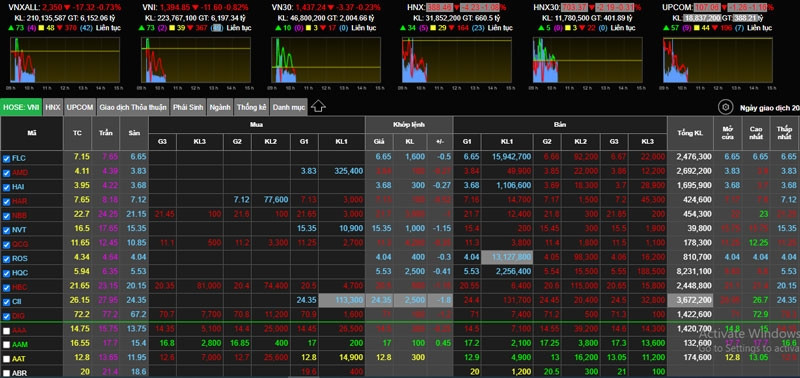The width and height of the screenshot is (800, 378).
Task: Check the ABR stock checkbox
Action: (7, 373)
